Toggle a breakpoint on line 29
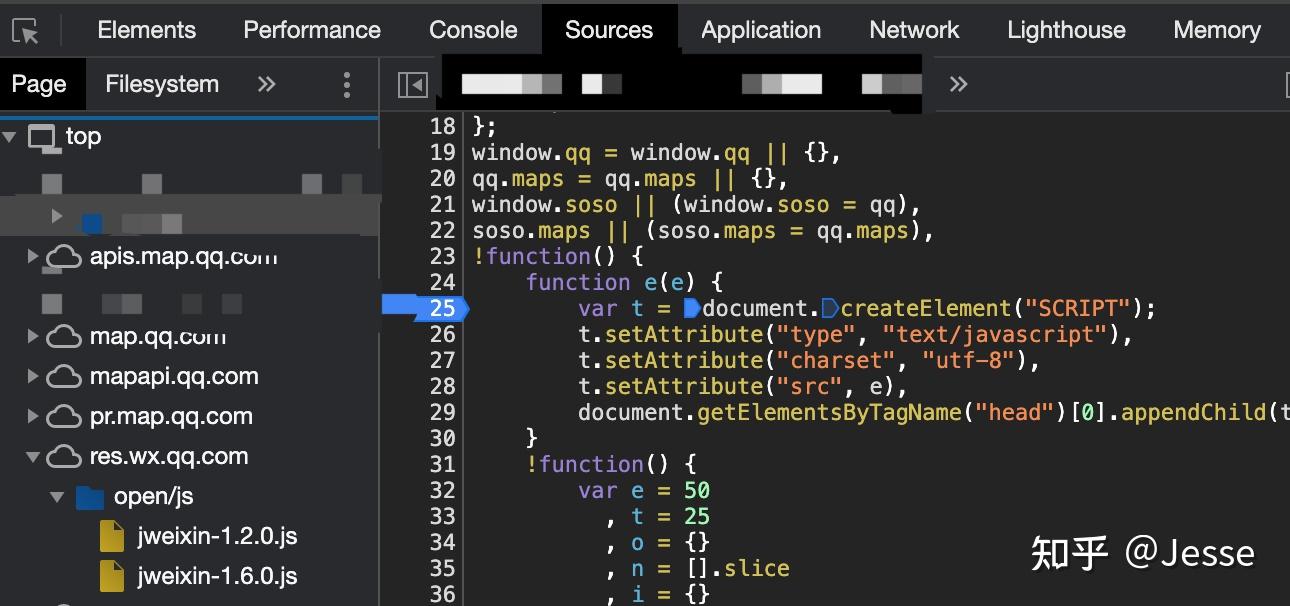This screenshot has height=606, width=1290. tap(438, 412)
